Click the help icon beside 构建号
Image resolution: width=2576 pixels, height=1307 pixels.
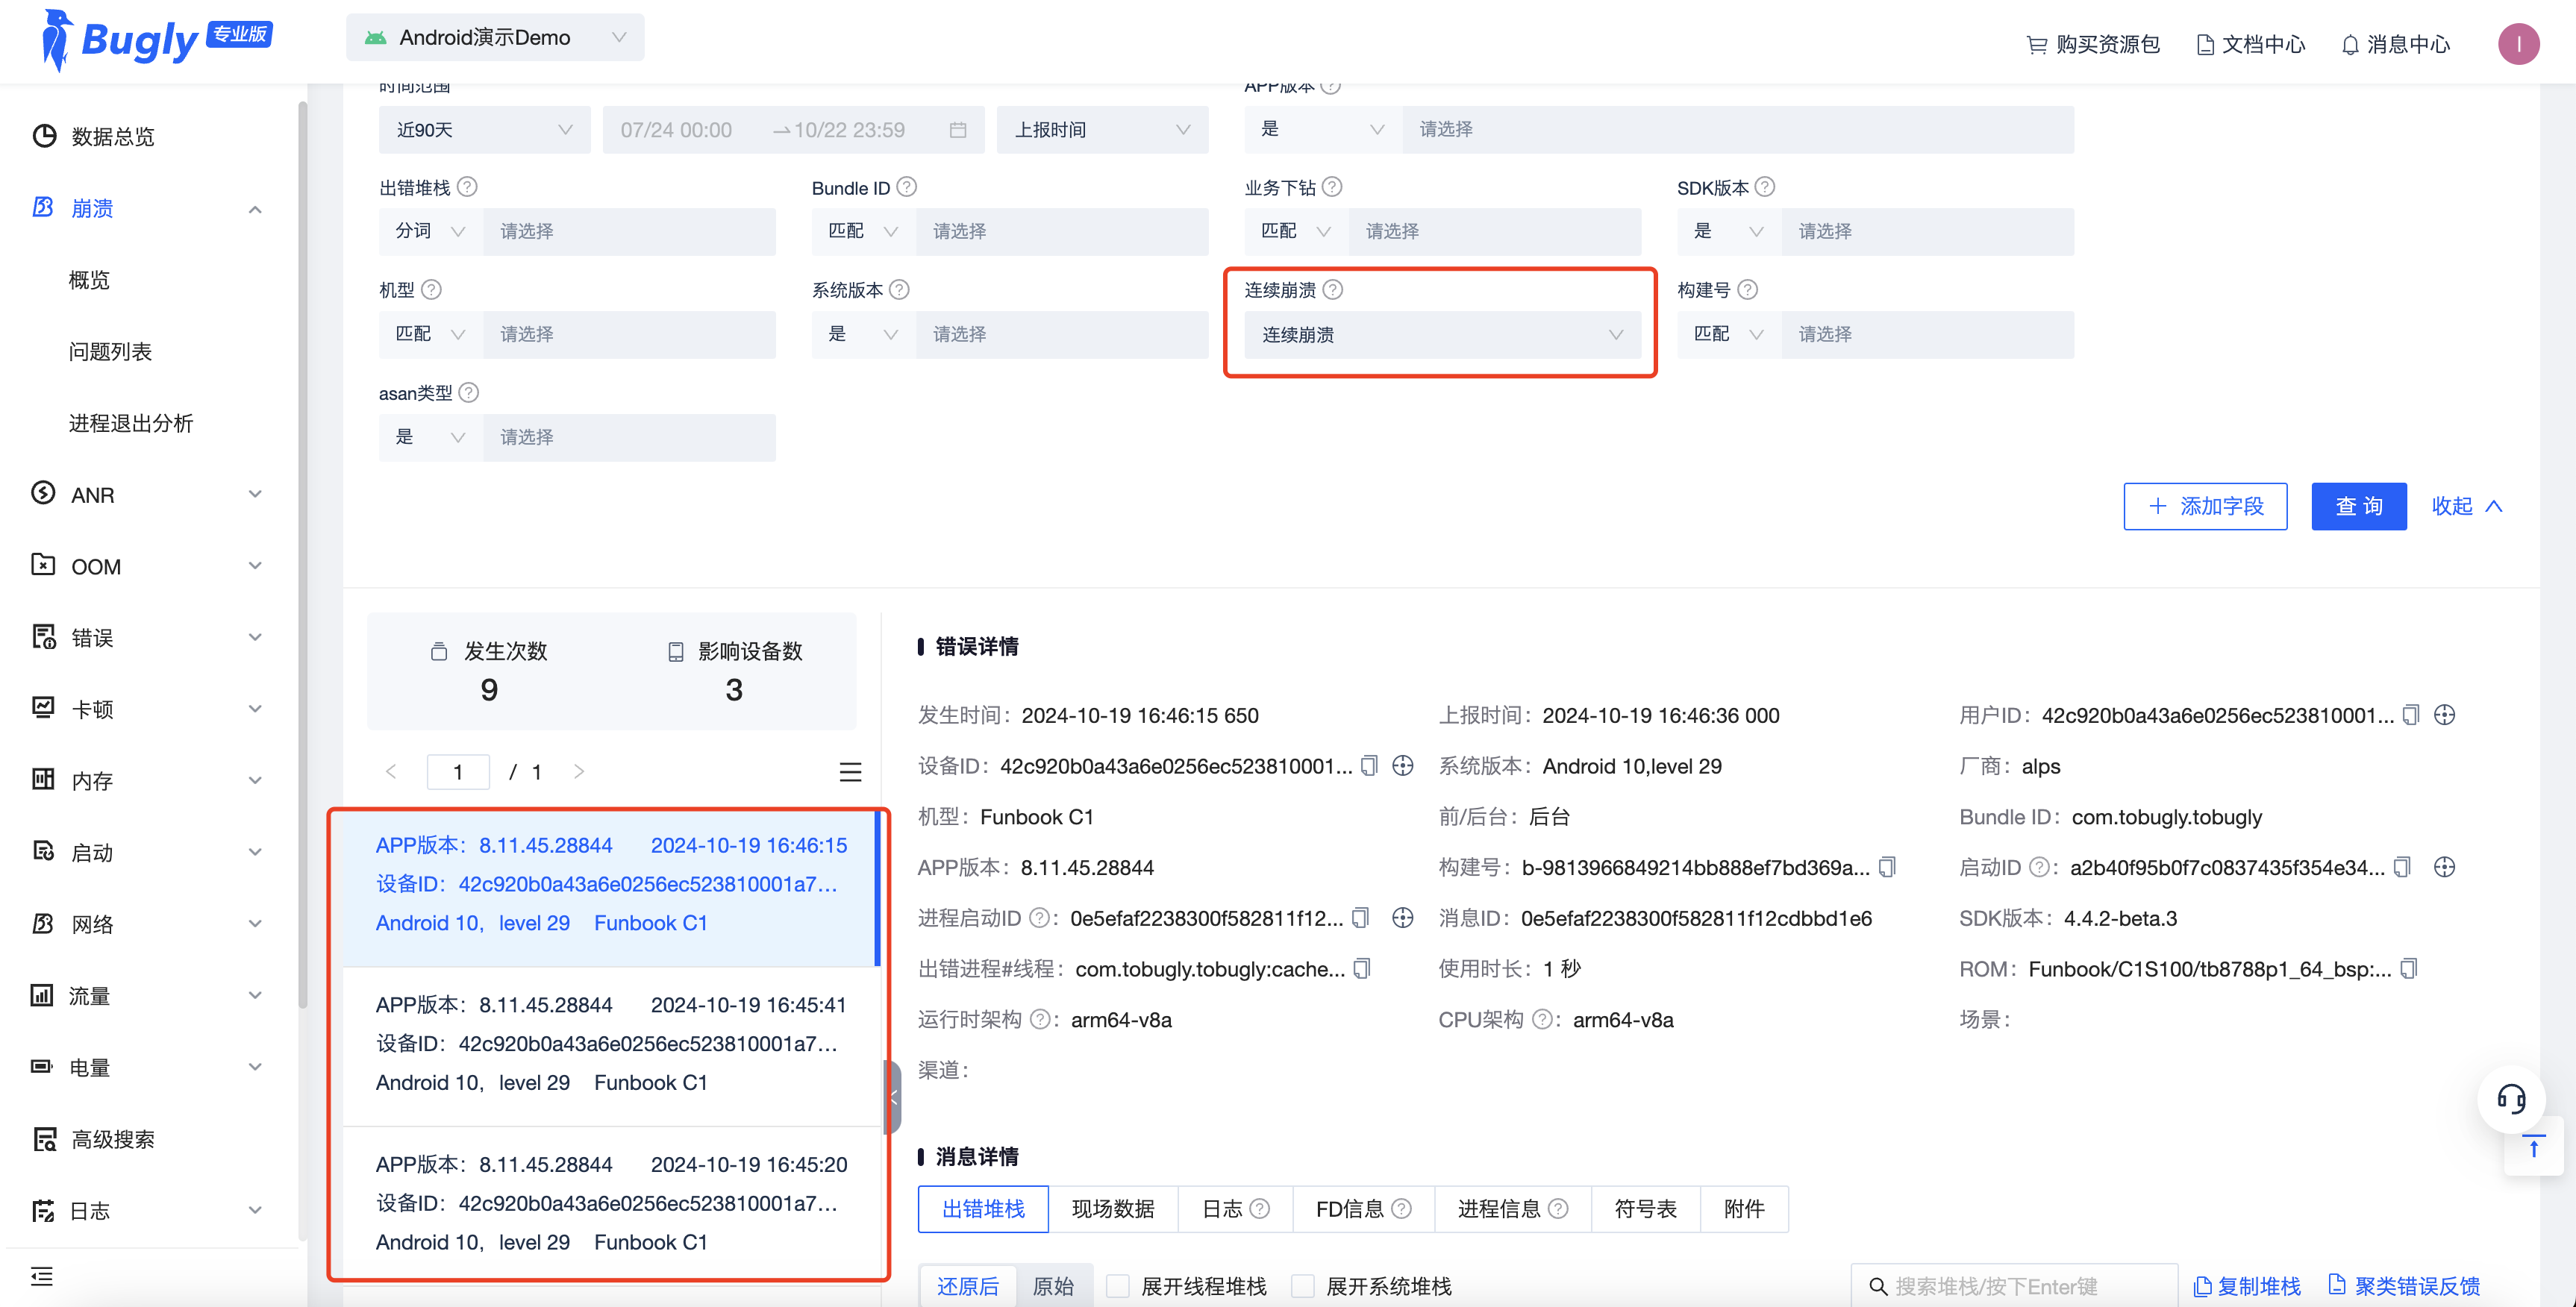[1747, 289]
